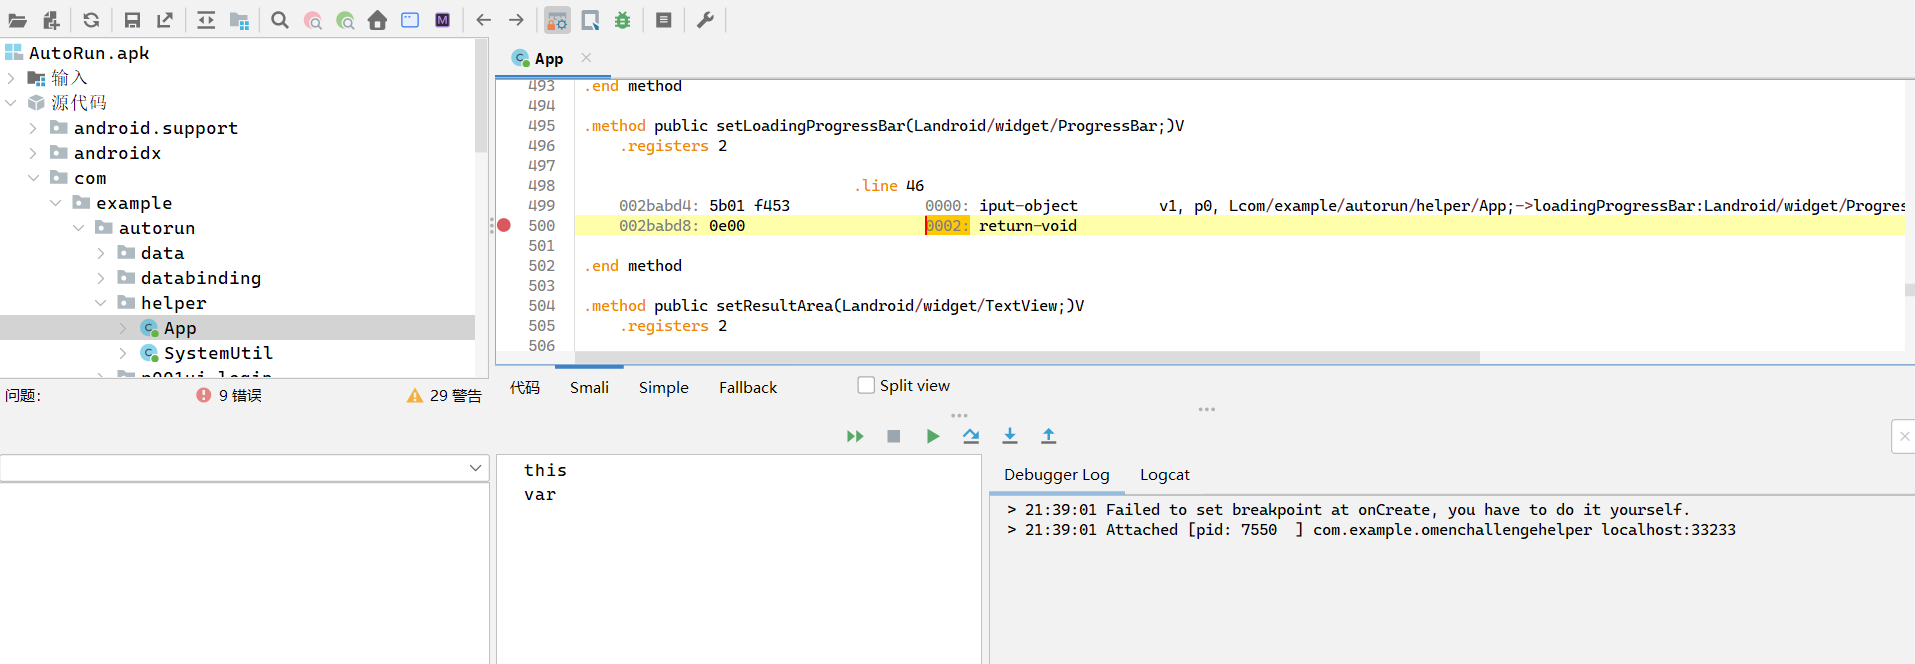Click debugger rerun fast-forward button
The image size is (1915, 664).
tap(855, 436)
